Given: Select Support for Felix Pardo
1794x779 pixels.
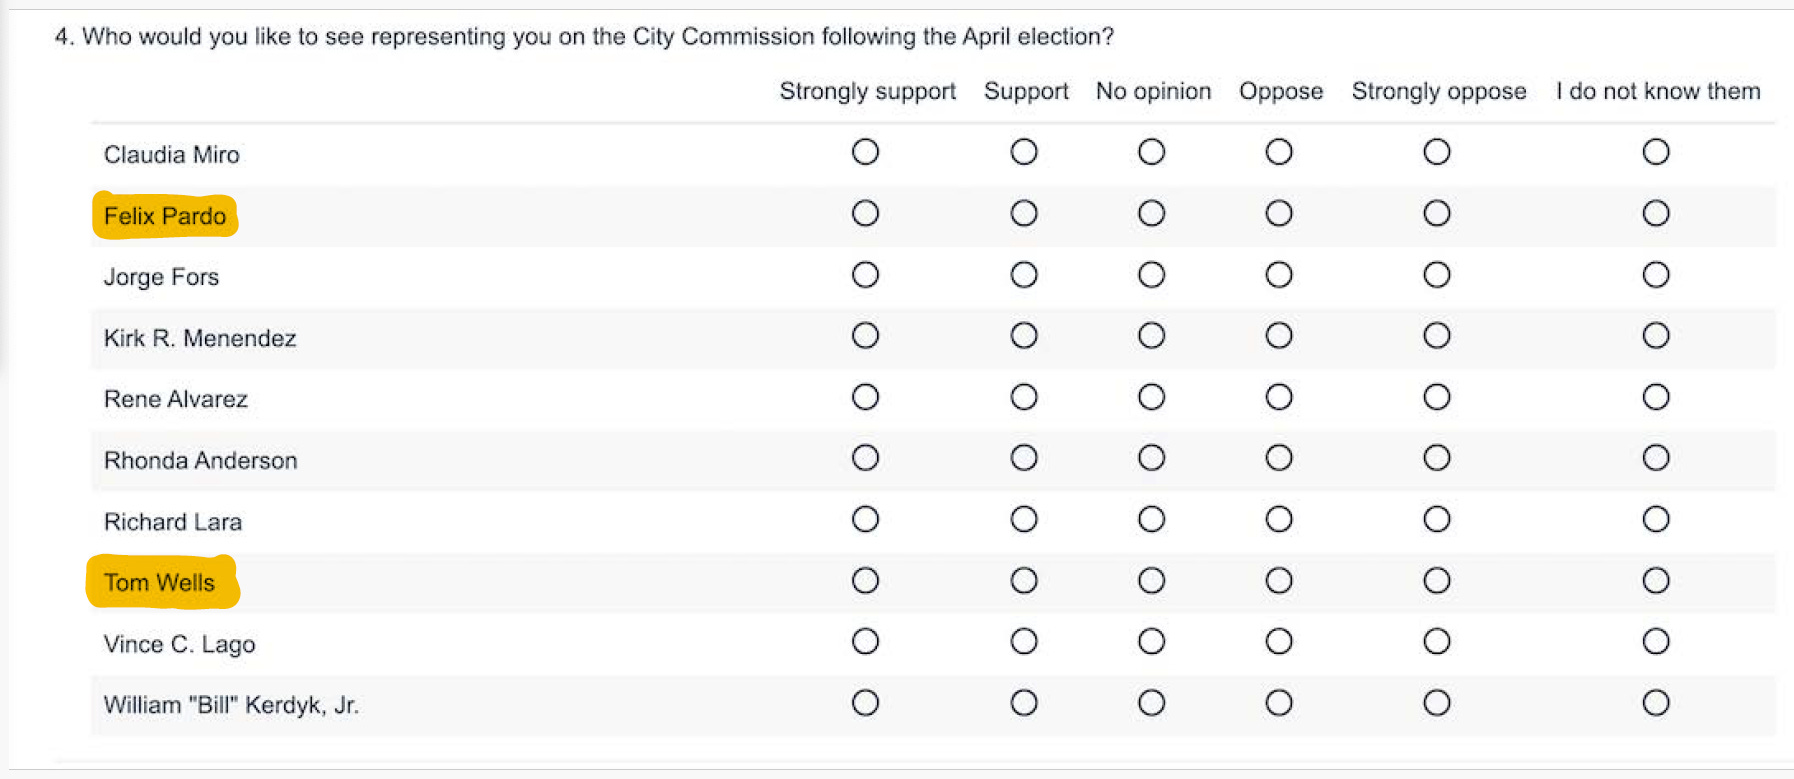Looking at the screenshot, I should coord(1023,213).
